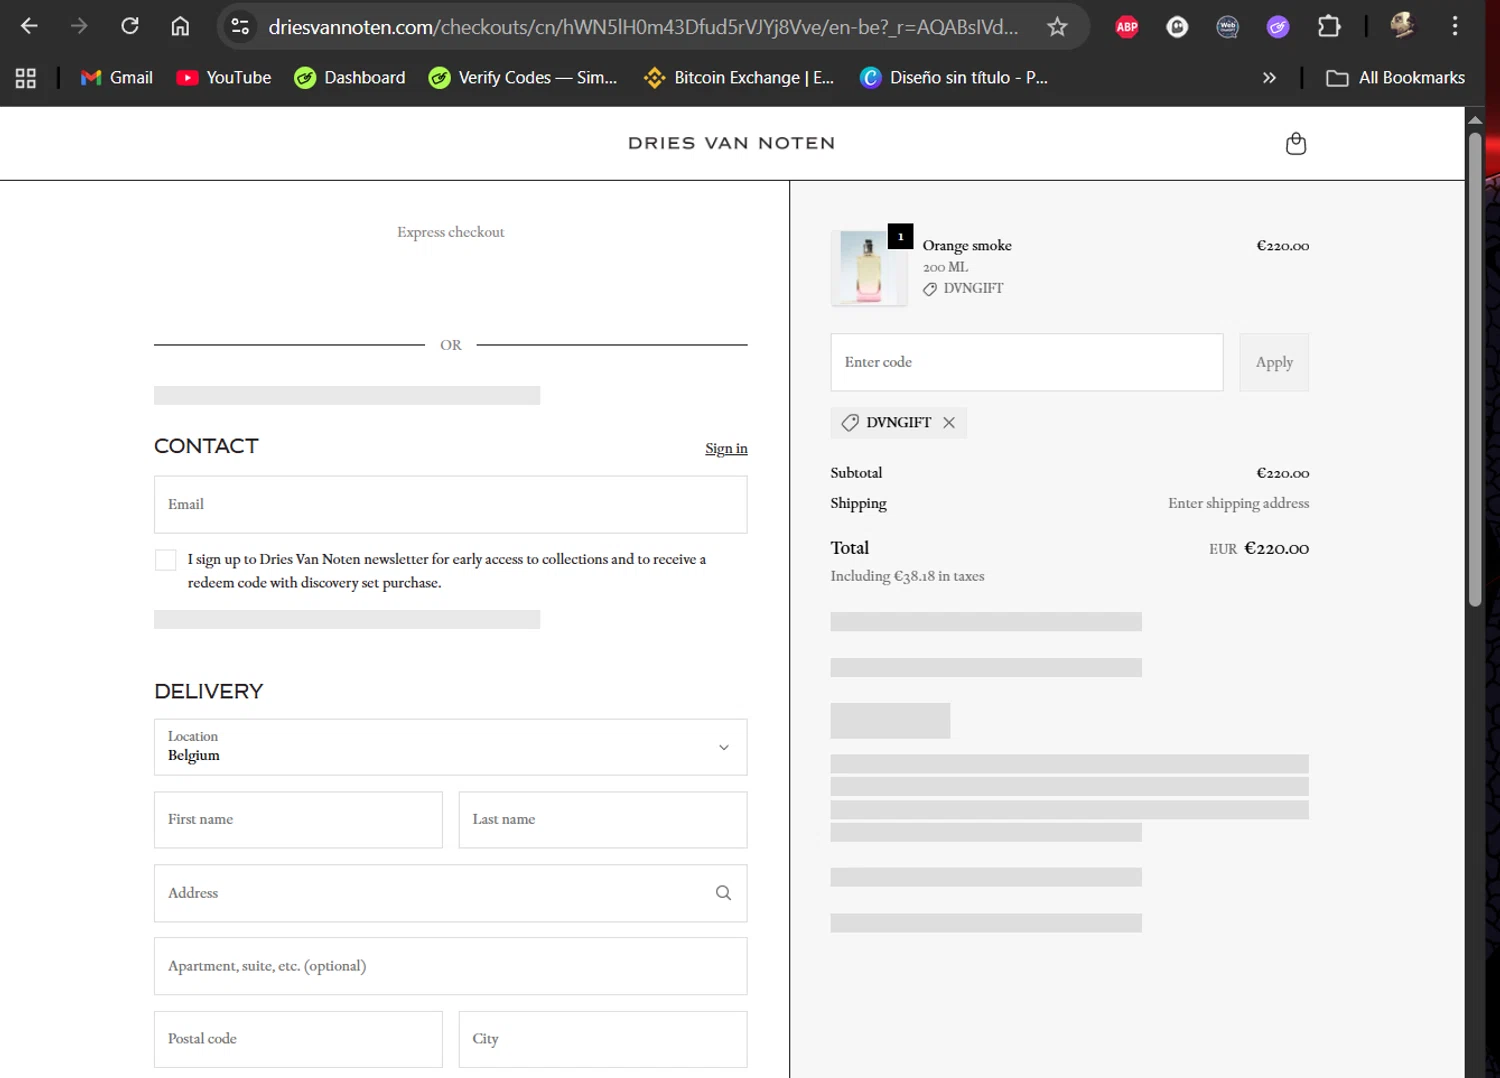Focus the Apartment, suite, etc. field
Image resolution: width=1500 pixels, height=1078 pixels.
pyautogui.click(x=451, y=966)
